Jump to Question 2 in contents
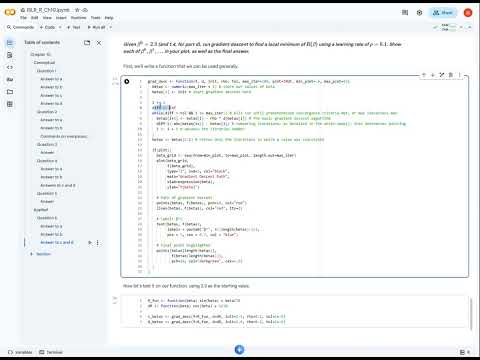 pos(47,112)
